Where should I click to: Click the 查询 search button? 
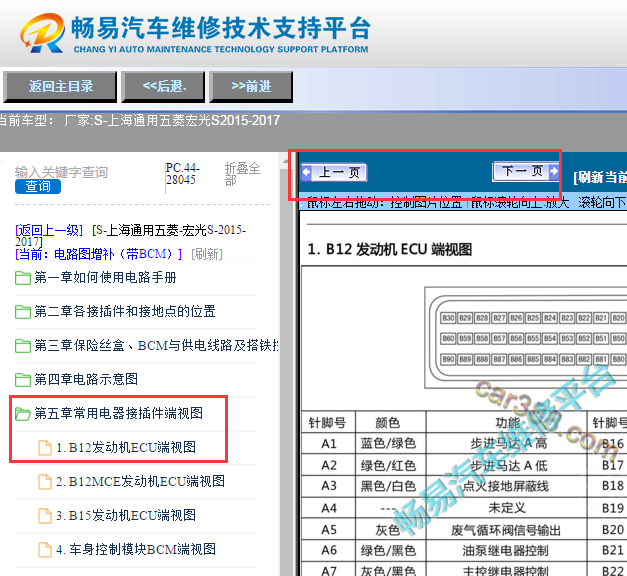38,186
